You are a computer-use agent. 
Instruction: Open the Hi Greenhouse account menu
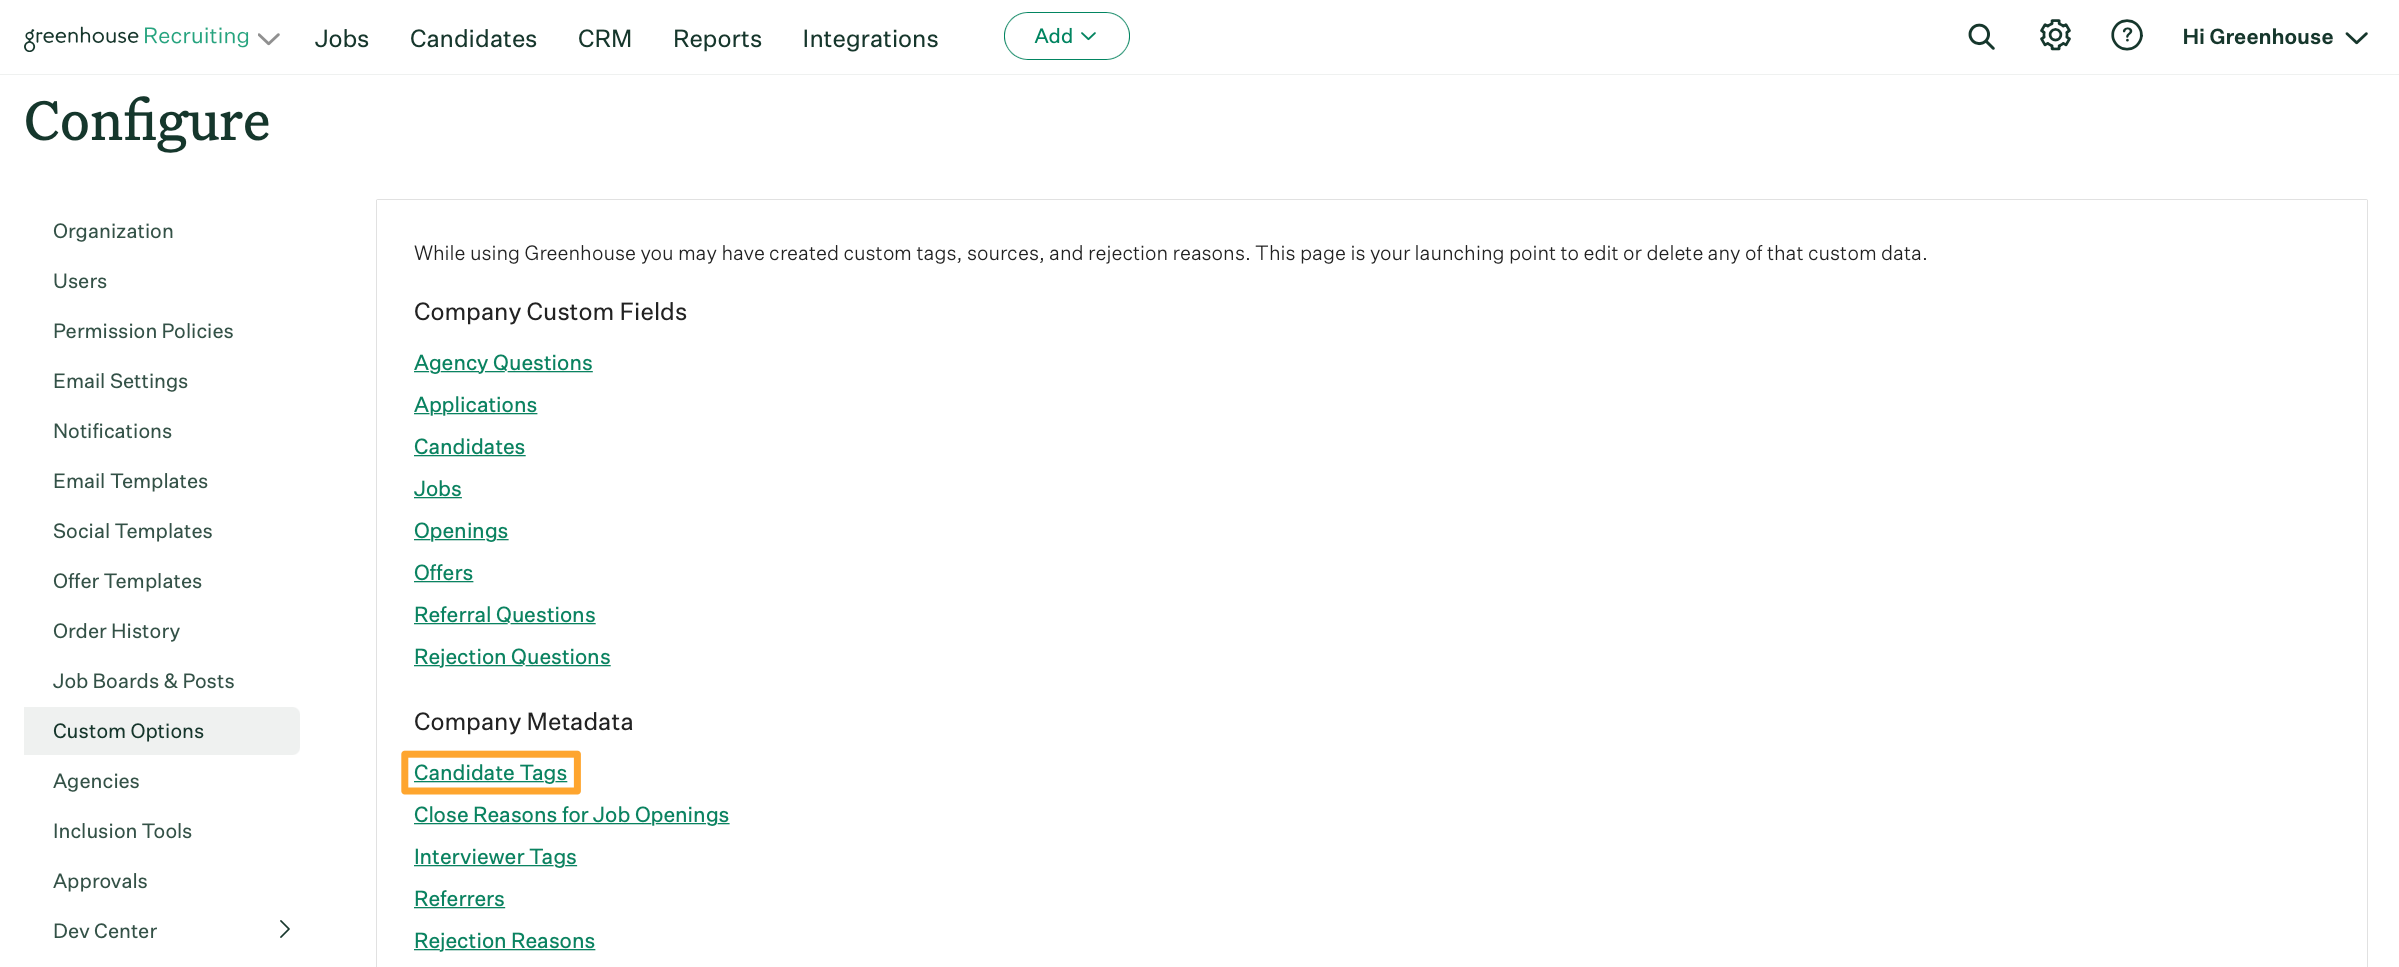click(x=2274, y=37)
